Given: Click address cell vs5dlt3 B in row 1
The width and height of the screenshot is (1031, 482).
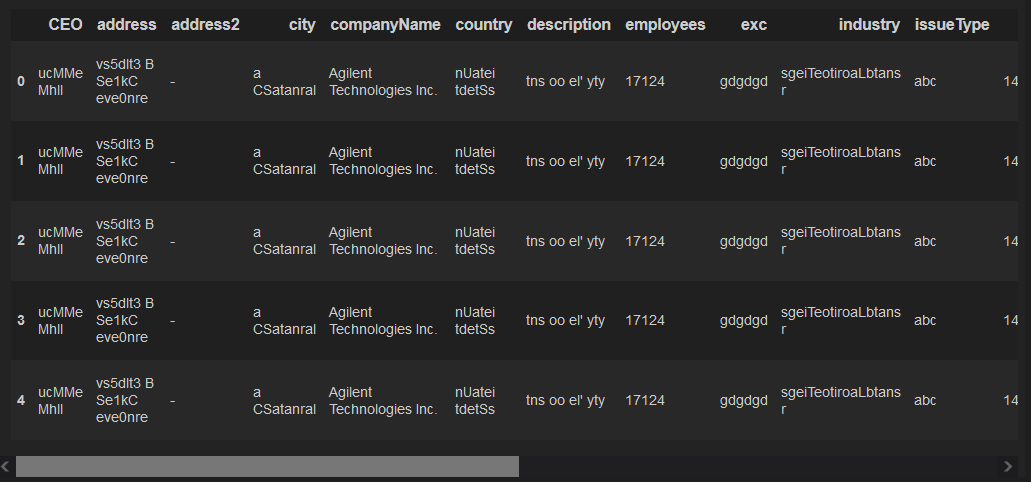Looking at the screenshot, I should (x=125, y=161).
